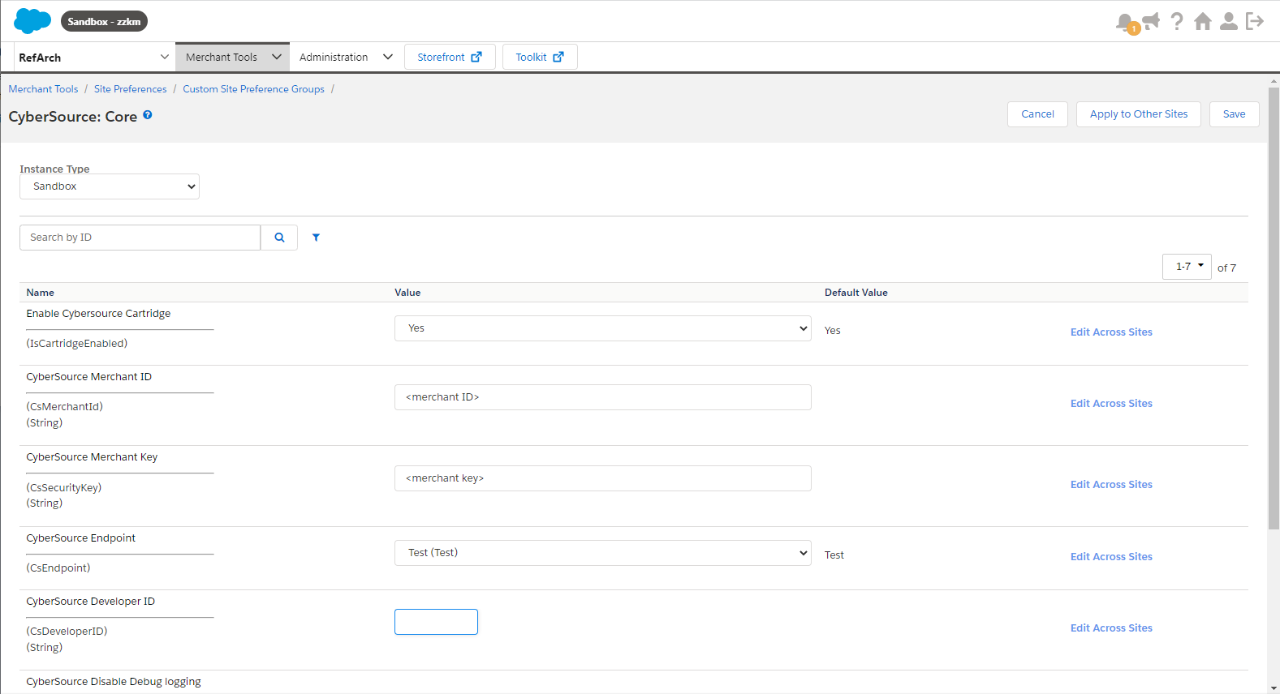Click the help icon beside CyberSource: Core

click(148, 116)
